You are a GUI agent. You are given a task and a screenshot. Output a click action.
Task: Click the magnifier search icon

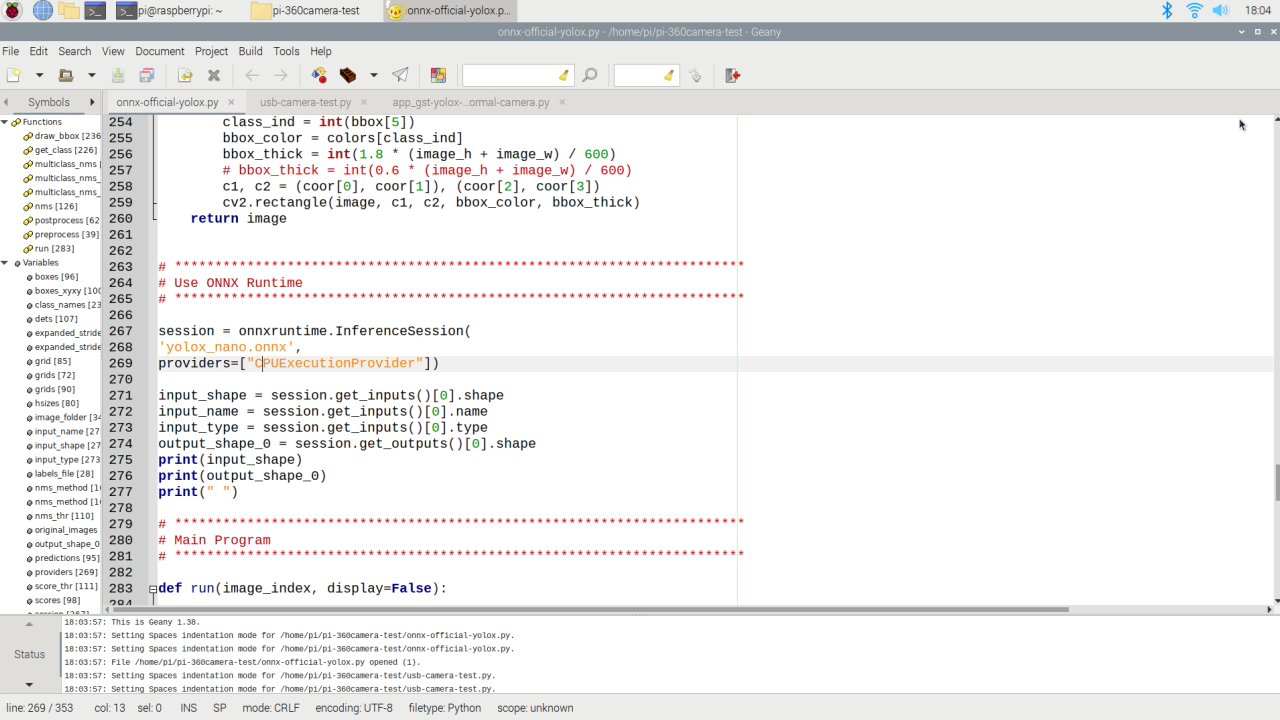(590, 75)
